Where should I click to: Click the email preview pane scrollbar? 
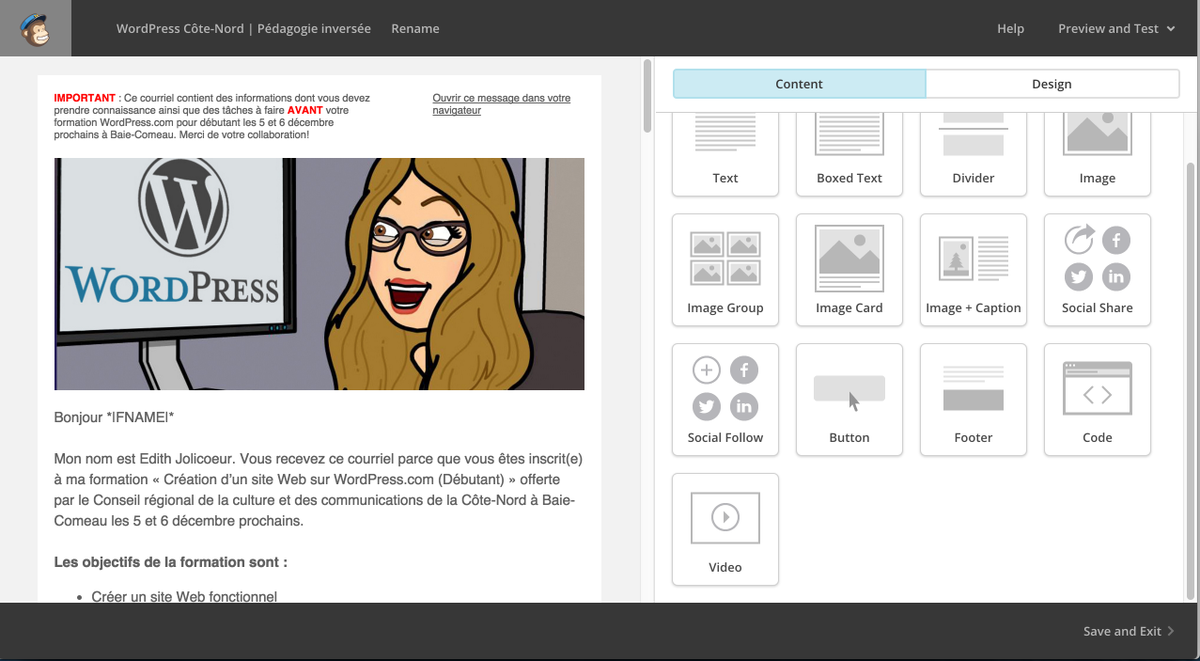coord(648,96)
